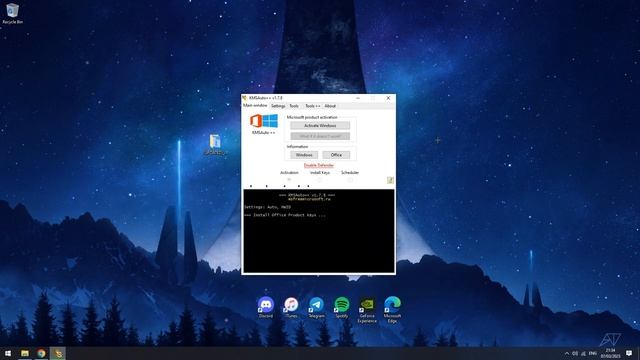Open the About tab
The height and width of the screenshot is (360, 640).
click(330, 106)
